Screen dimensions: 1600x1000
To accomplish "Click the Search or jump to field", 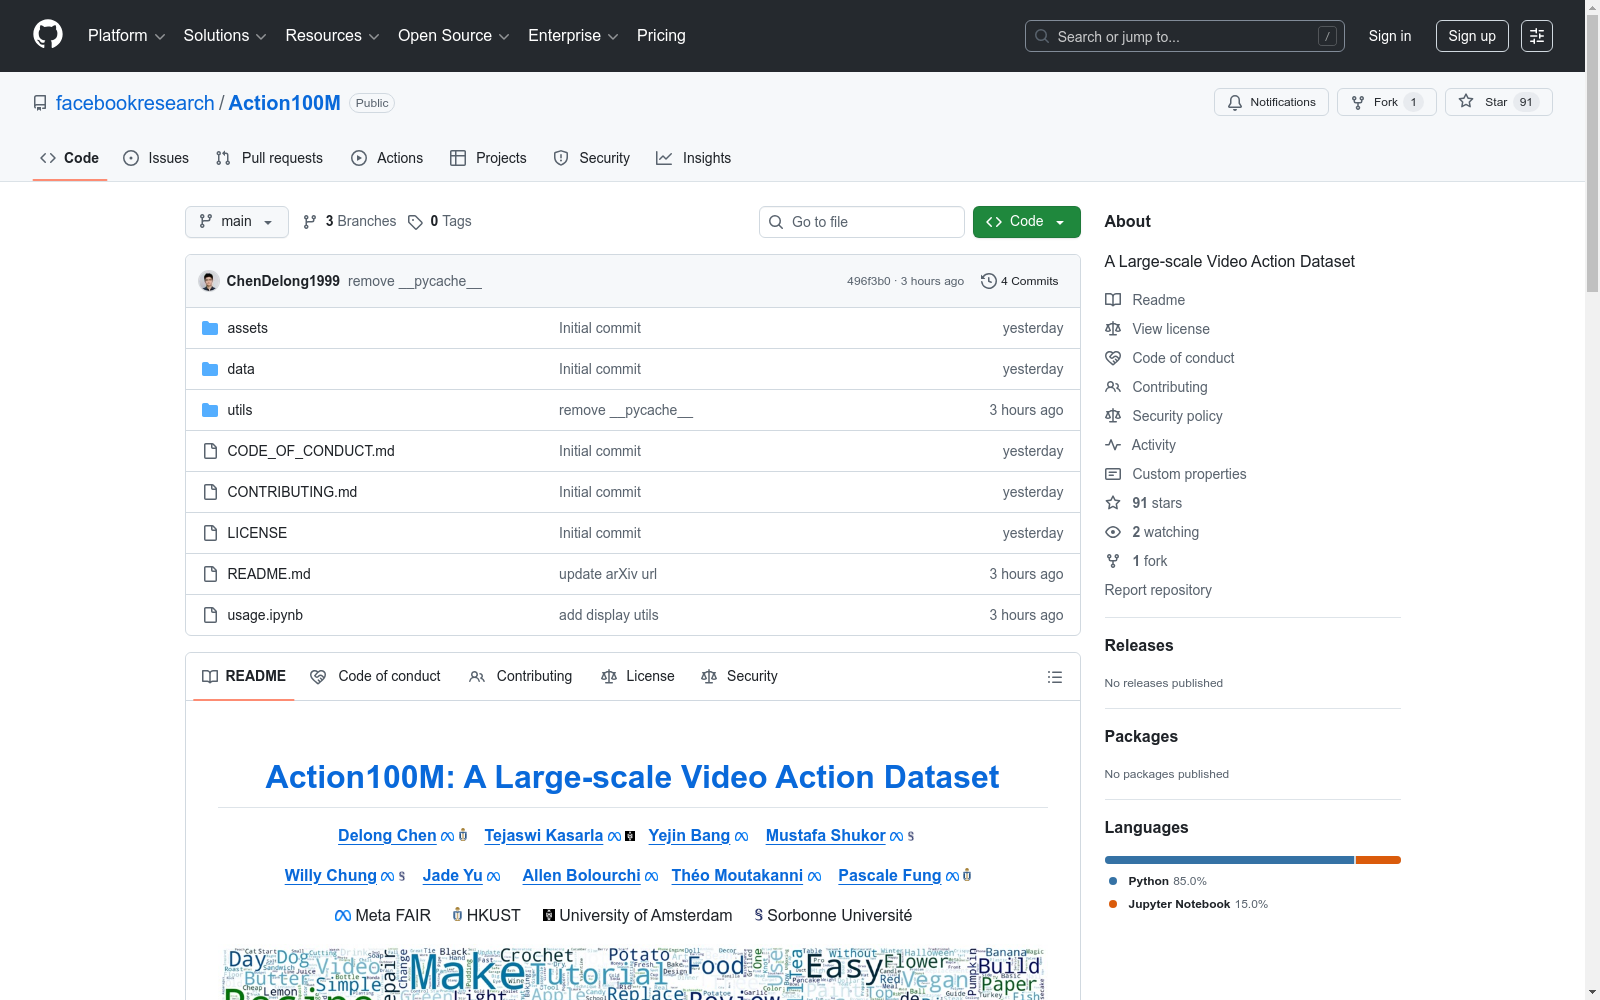I will [x=1185, y=36].
